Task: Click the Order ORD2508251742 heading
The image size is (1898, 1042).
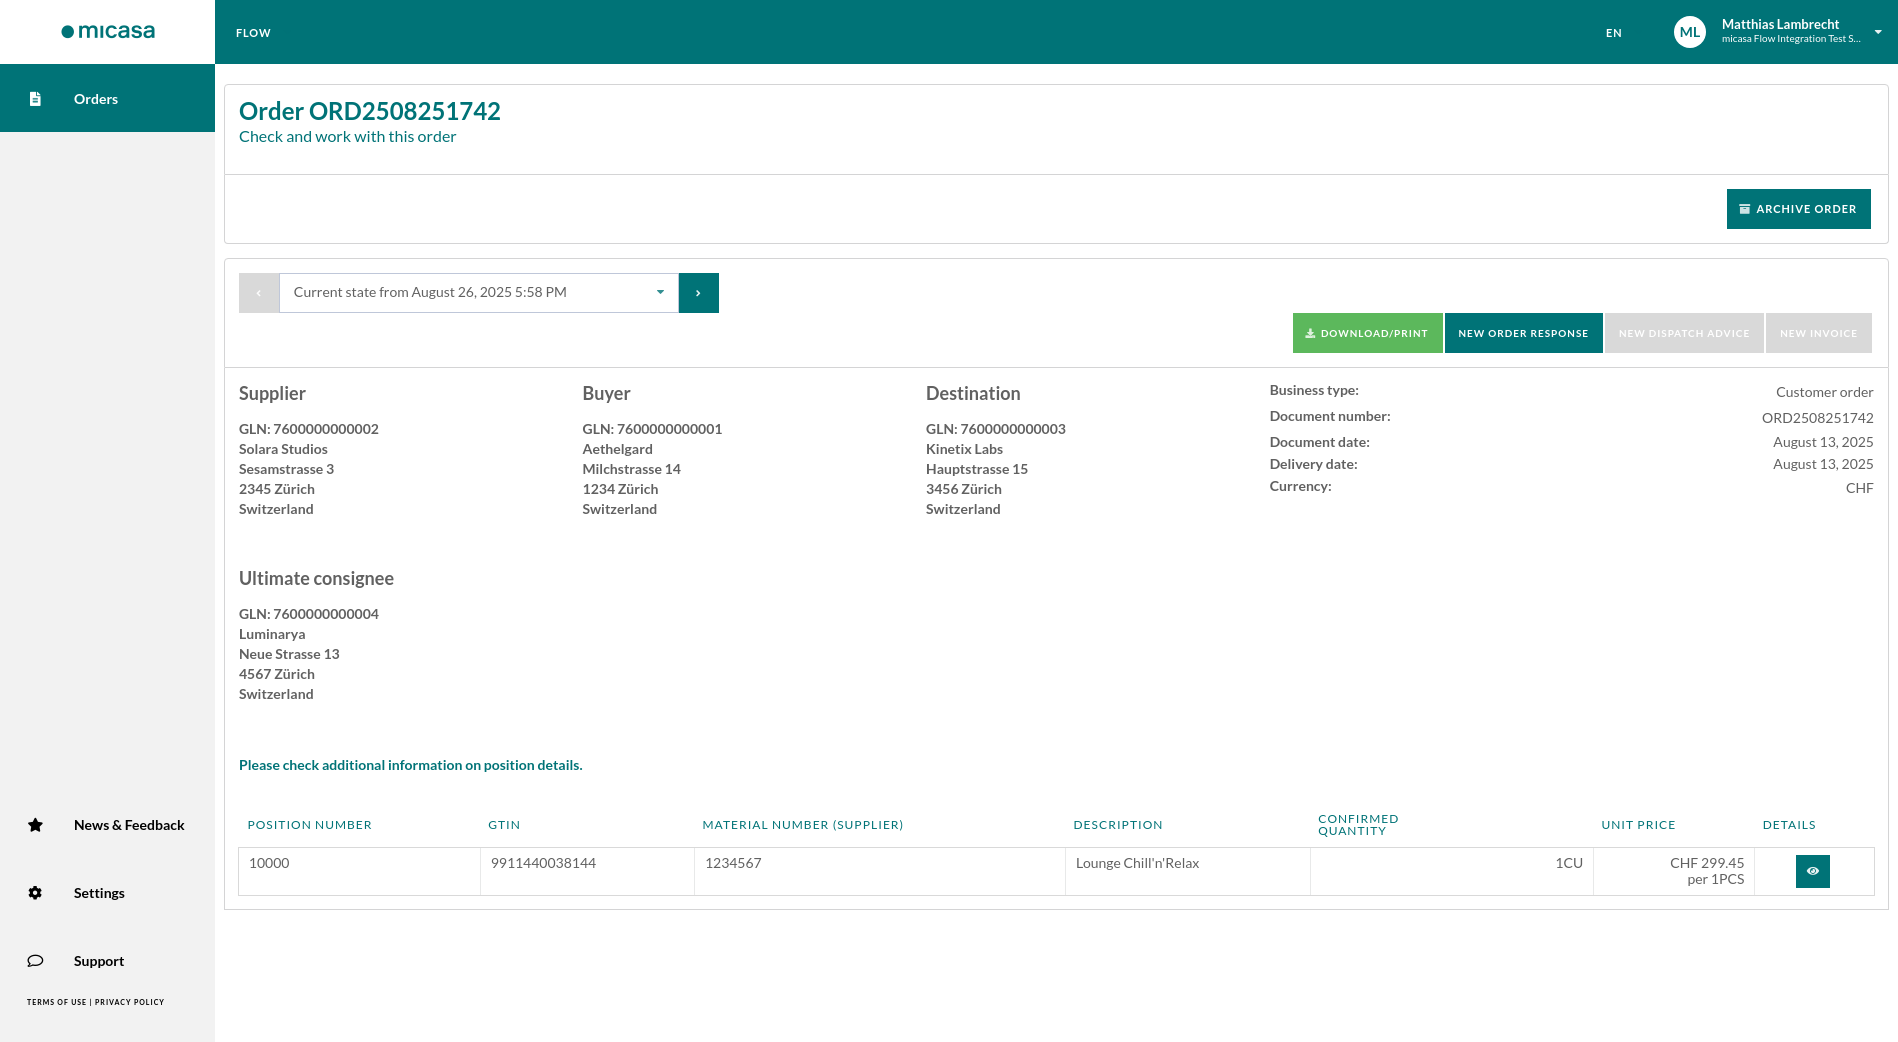Action: point(370,111)
